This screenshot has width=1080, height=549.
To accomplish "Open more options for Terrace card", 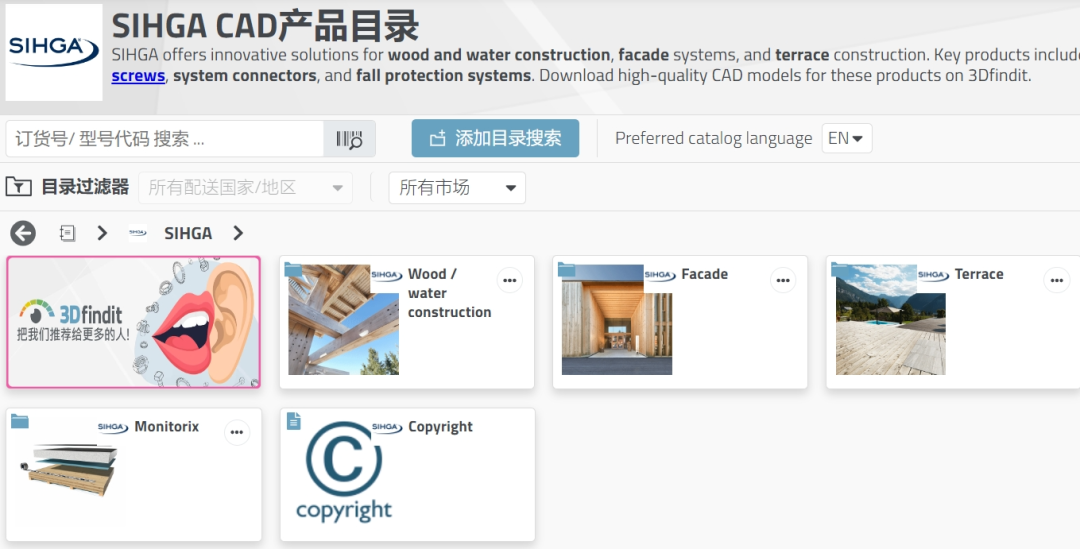I will 1057,280.
